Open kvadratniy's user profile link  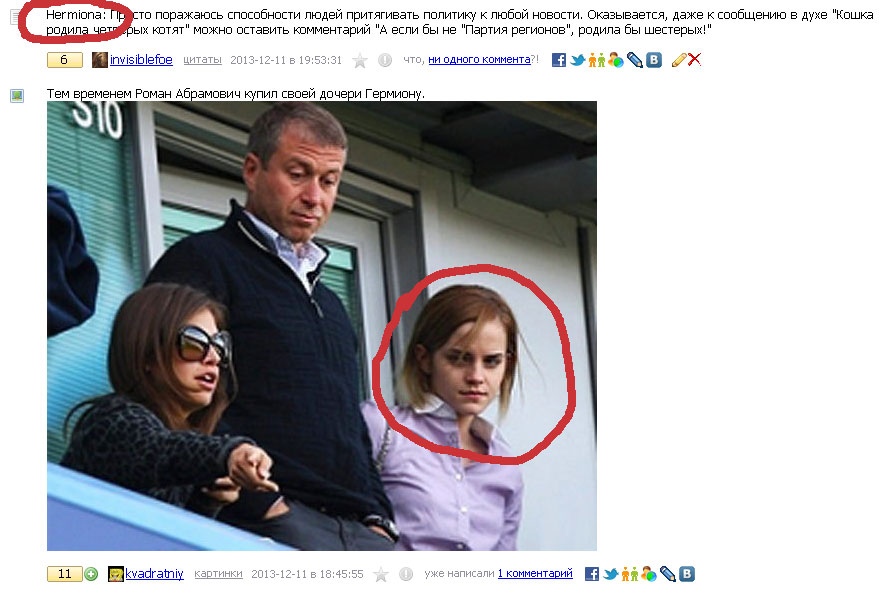click(x=154, y=574)
